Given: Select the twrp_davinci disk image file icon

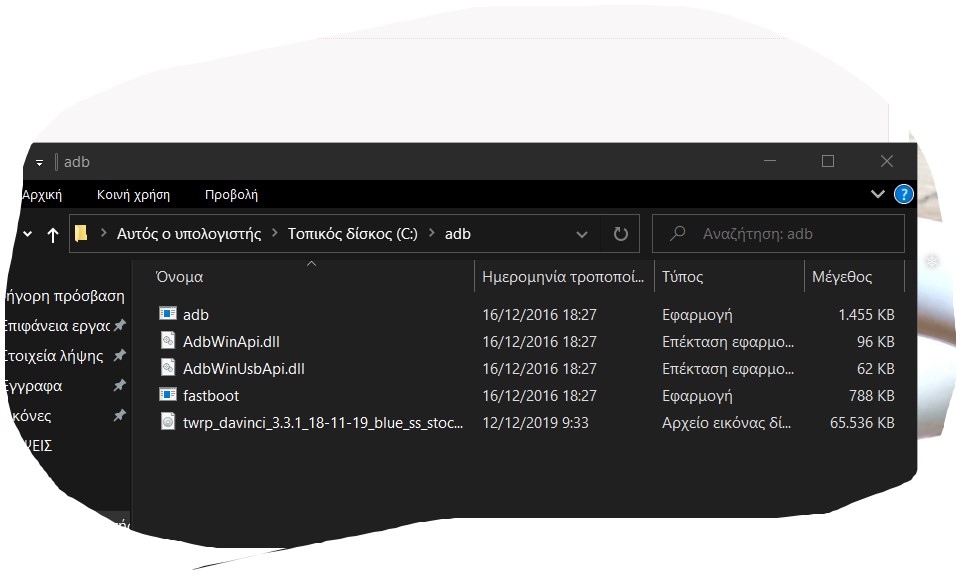Looking at the screenshot, I should coord(167,422).
